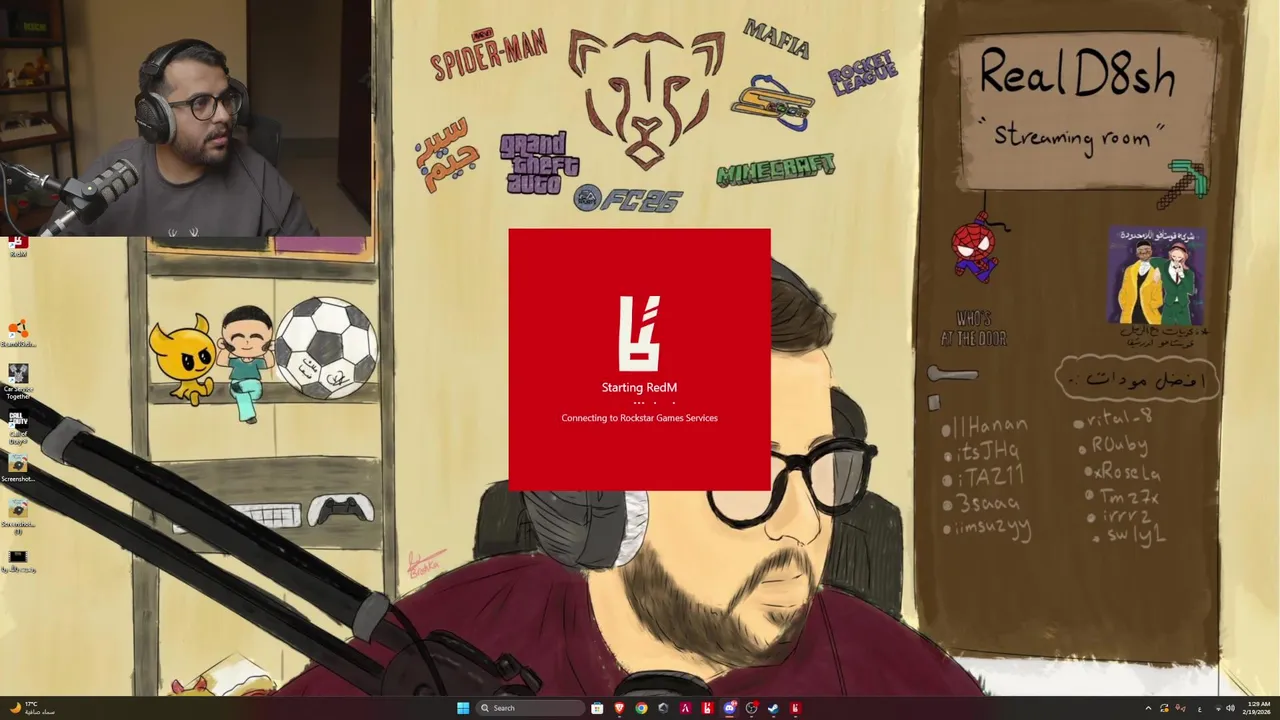
Task: Launch the Call of Duty desktop shortcut
Action: tap(17, 426)
